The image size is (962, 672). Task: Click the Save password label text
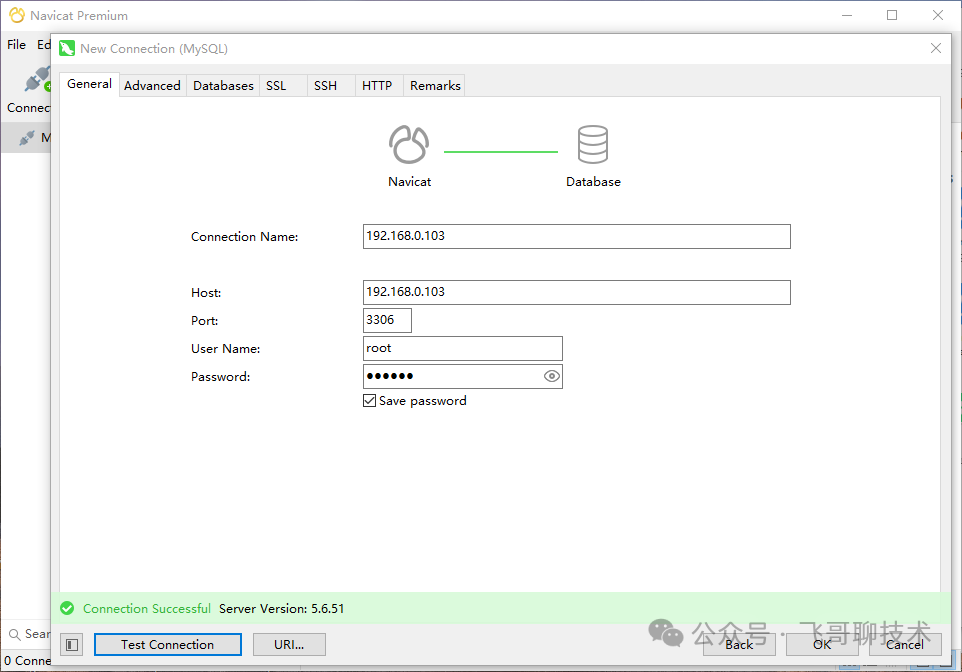[x=423, y=401]
